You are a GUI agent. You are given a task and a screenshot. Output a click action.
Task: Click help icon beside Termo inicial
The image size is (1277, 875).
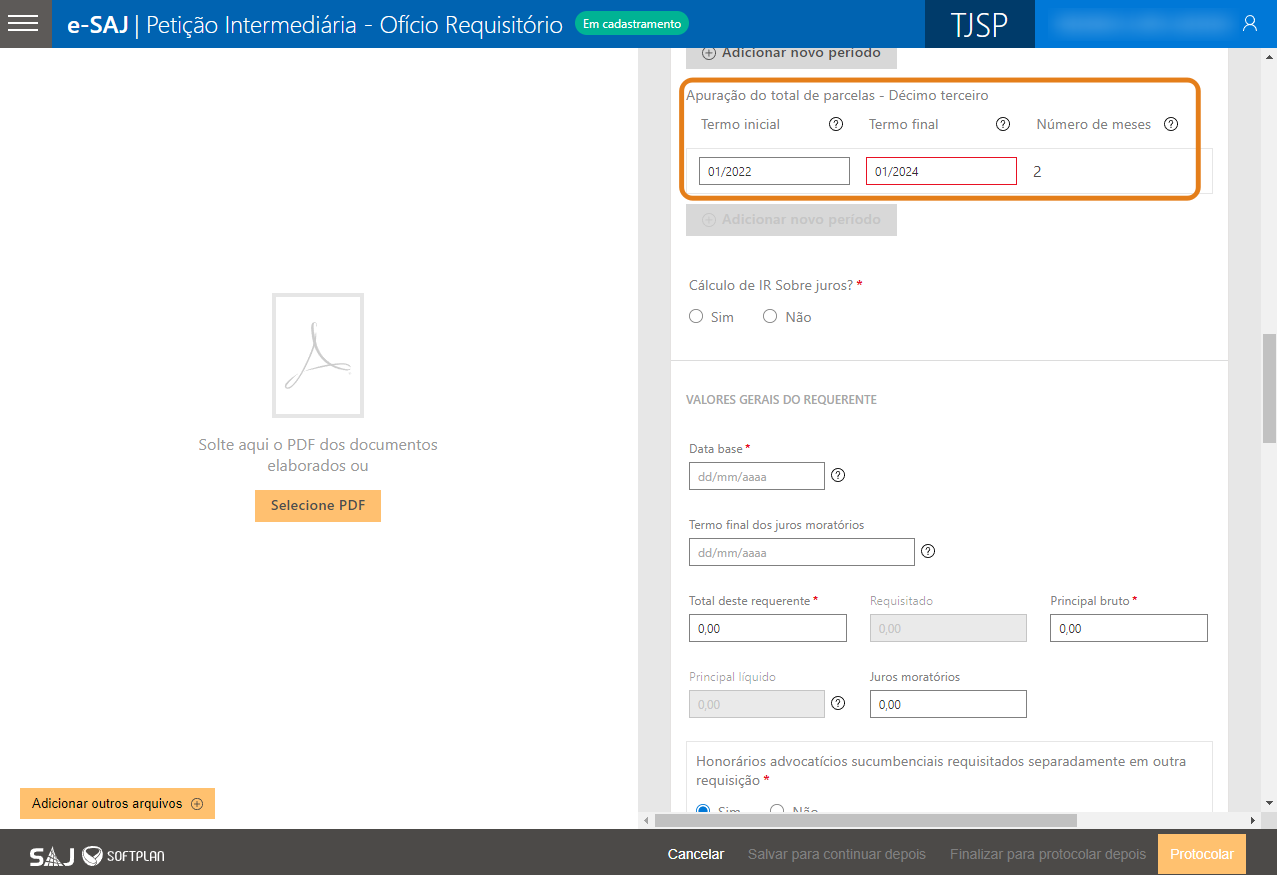[x=836, y=125]
